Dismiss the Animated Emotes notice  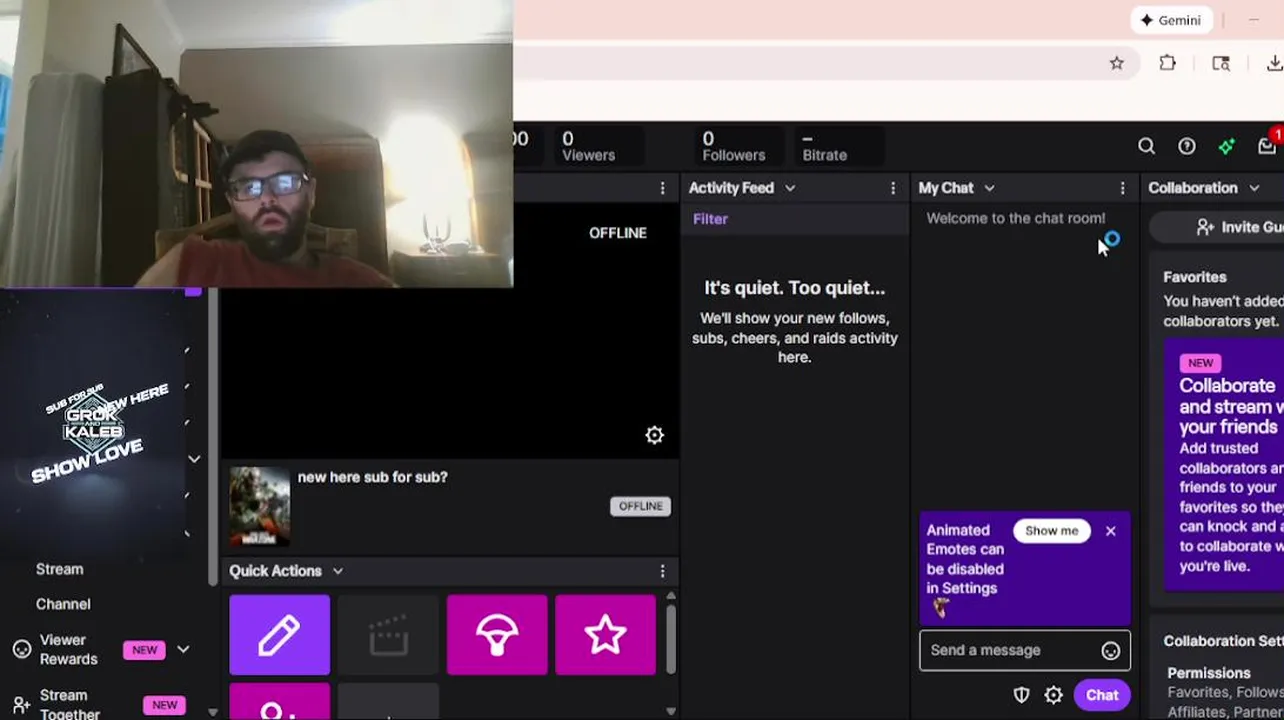(x=1110, y=531)
